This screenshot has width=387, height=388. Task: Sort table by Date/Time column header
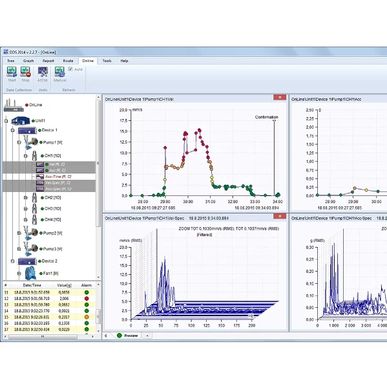(32, 285)
